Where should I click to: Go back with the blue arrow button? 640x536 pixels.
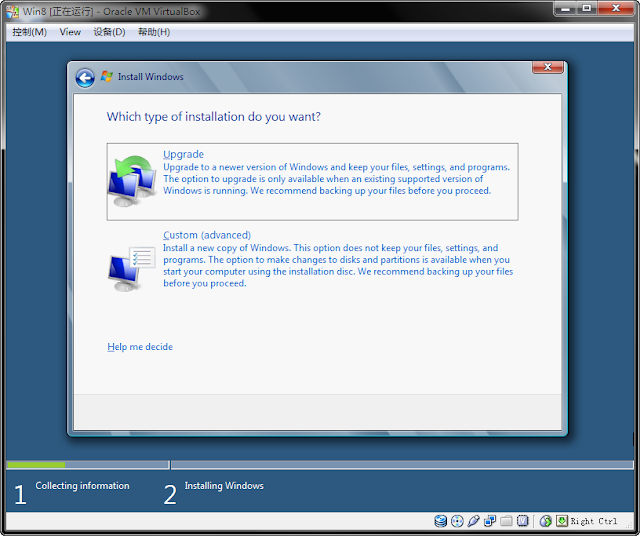85,78
